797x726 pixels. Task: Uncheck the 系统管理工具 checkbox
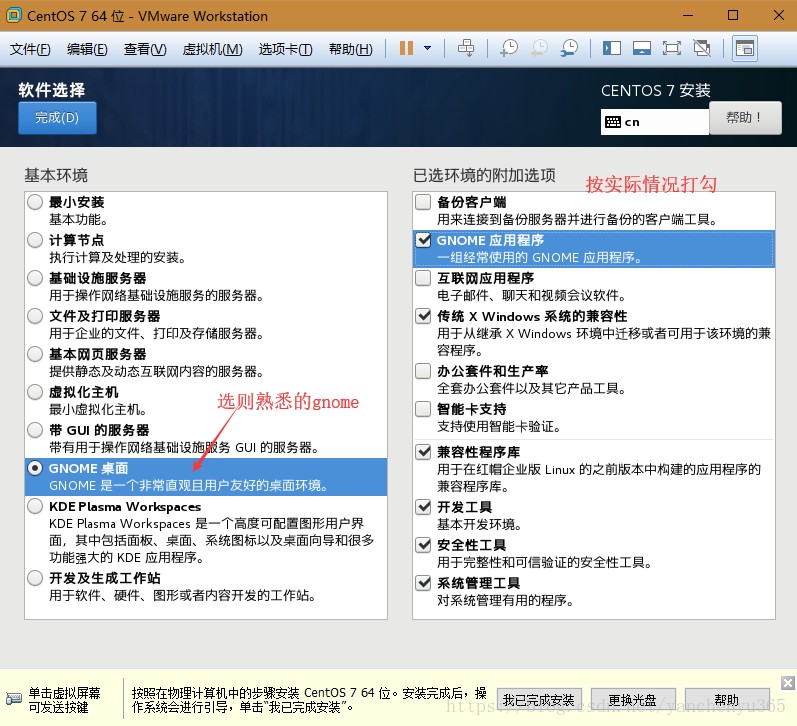point(423,583)
